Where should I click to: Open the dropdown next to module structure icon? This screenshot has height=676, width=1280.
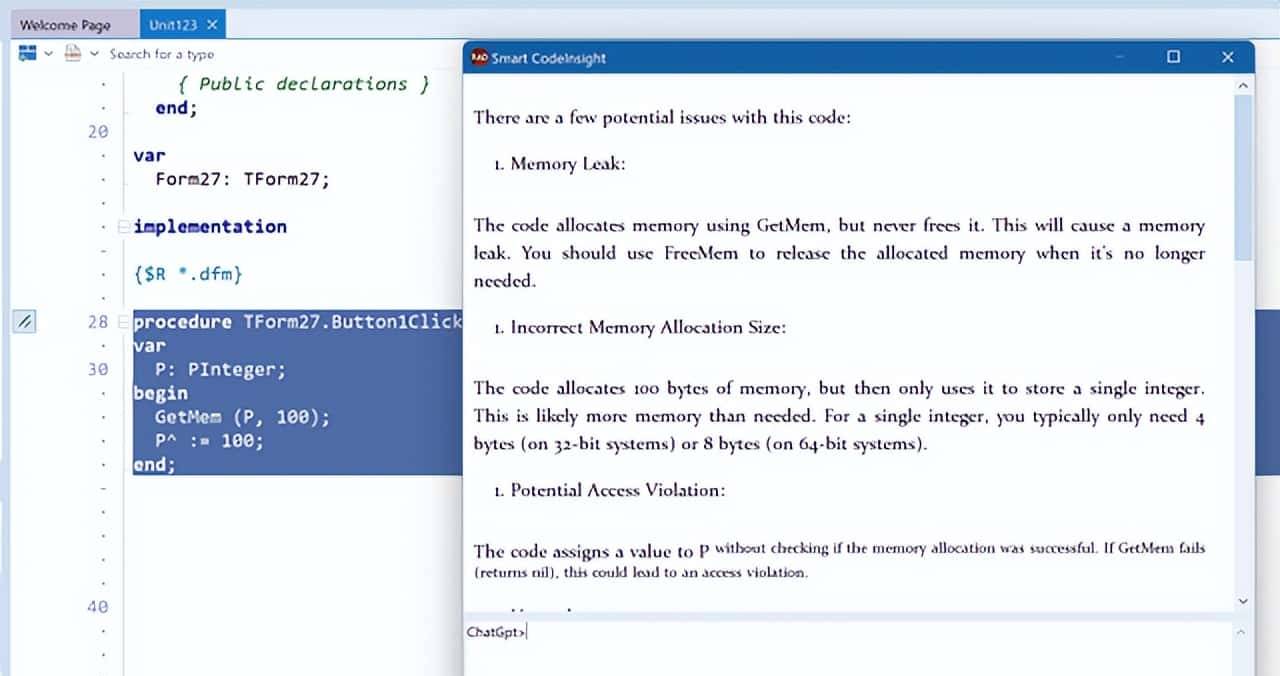point(48,53)
